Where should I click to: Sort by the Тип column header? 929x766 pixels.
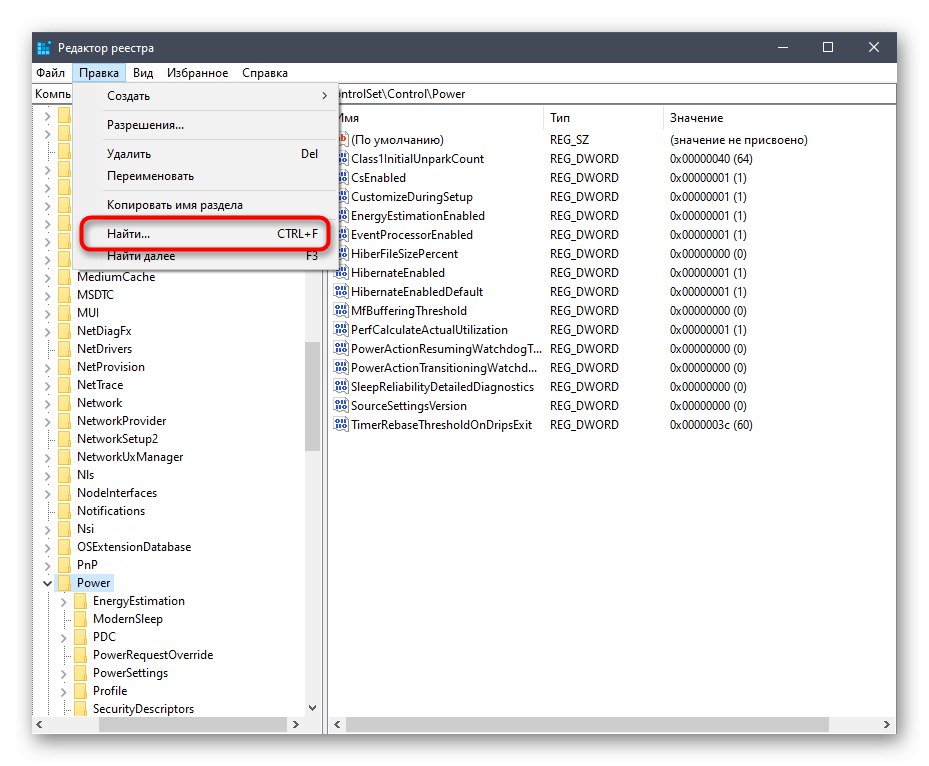coord(603,118)
